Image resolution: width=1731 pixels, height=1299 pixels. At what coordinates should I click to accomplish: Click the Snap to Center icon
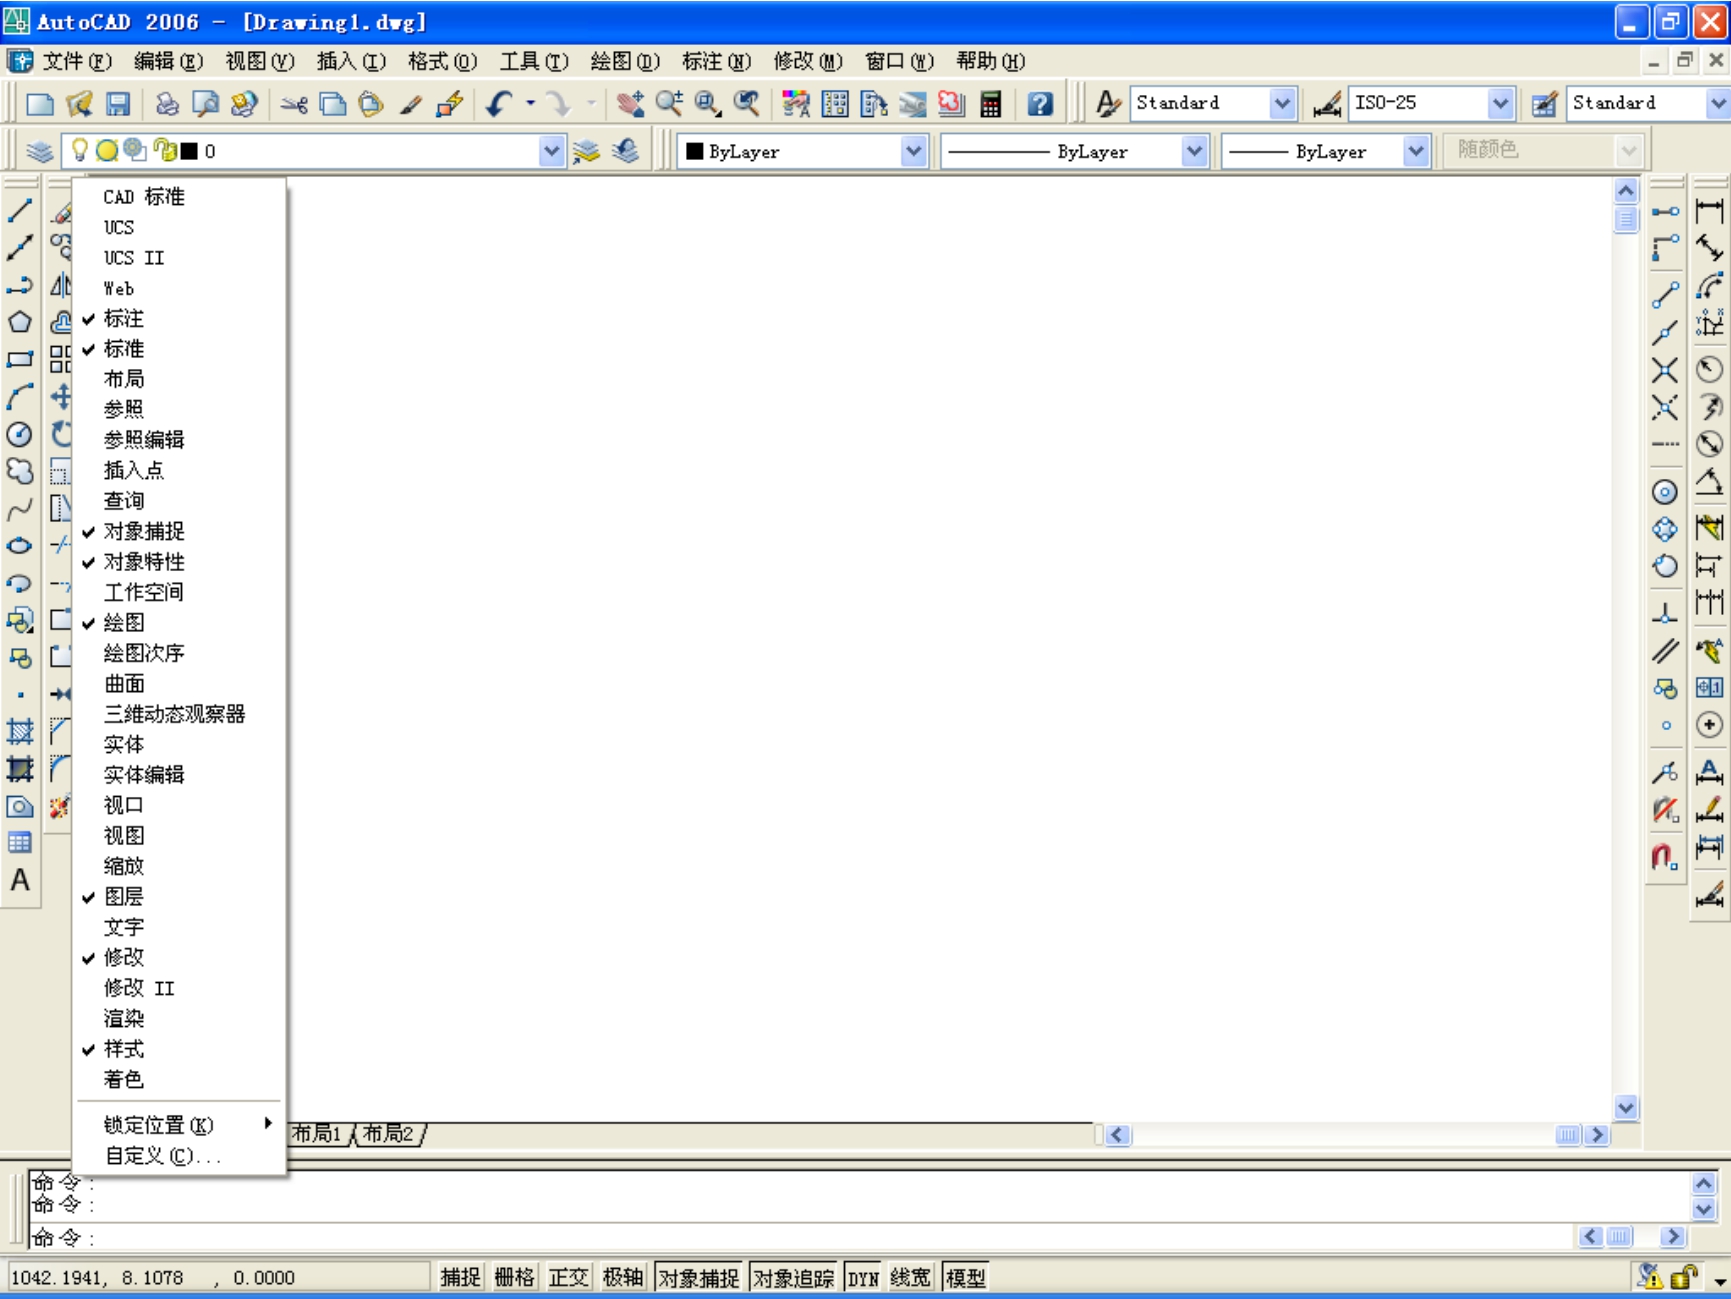tap(1665, 492)
